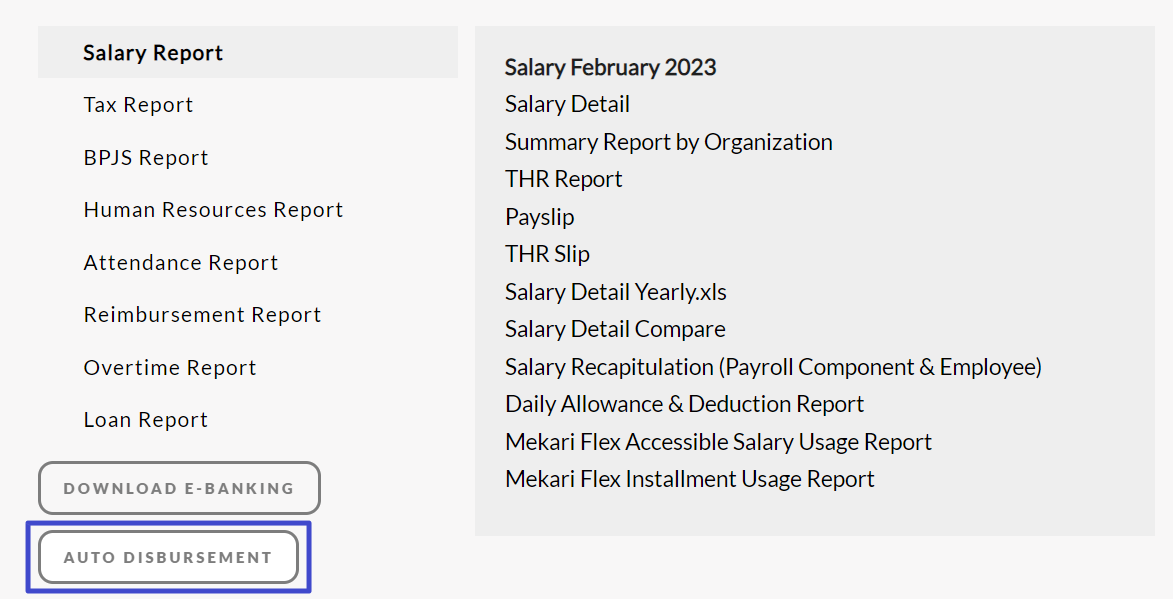Open Mekari Flex Installment Usage Report

click(690, 479)
